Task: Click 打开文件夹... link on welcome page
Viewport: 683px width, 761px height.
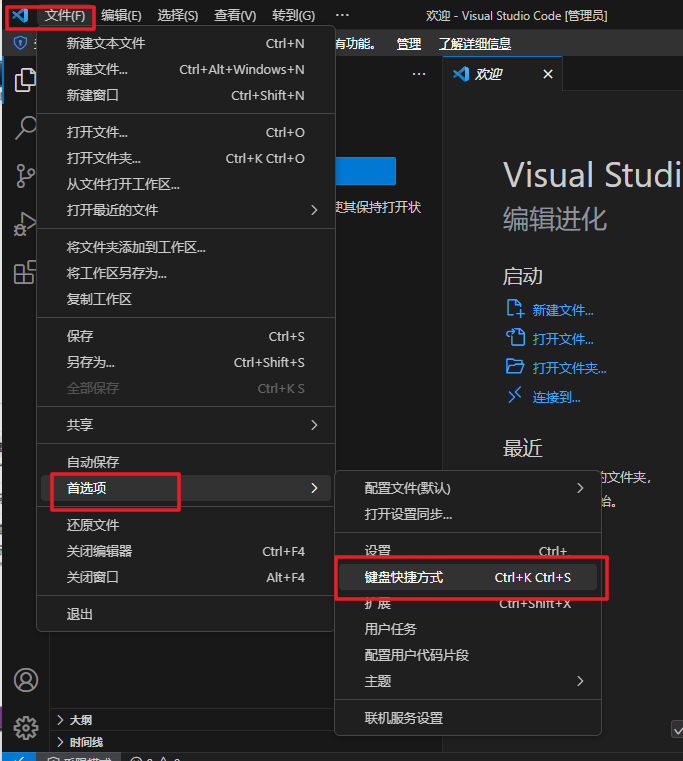Action: pyautogui.click(x=569, y=368)
